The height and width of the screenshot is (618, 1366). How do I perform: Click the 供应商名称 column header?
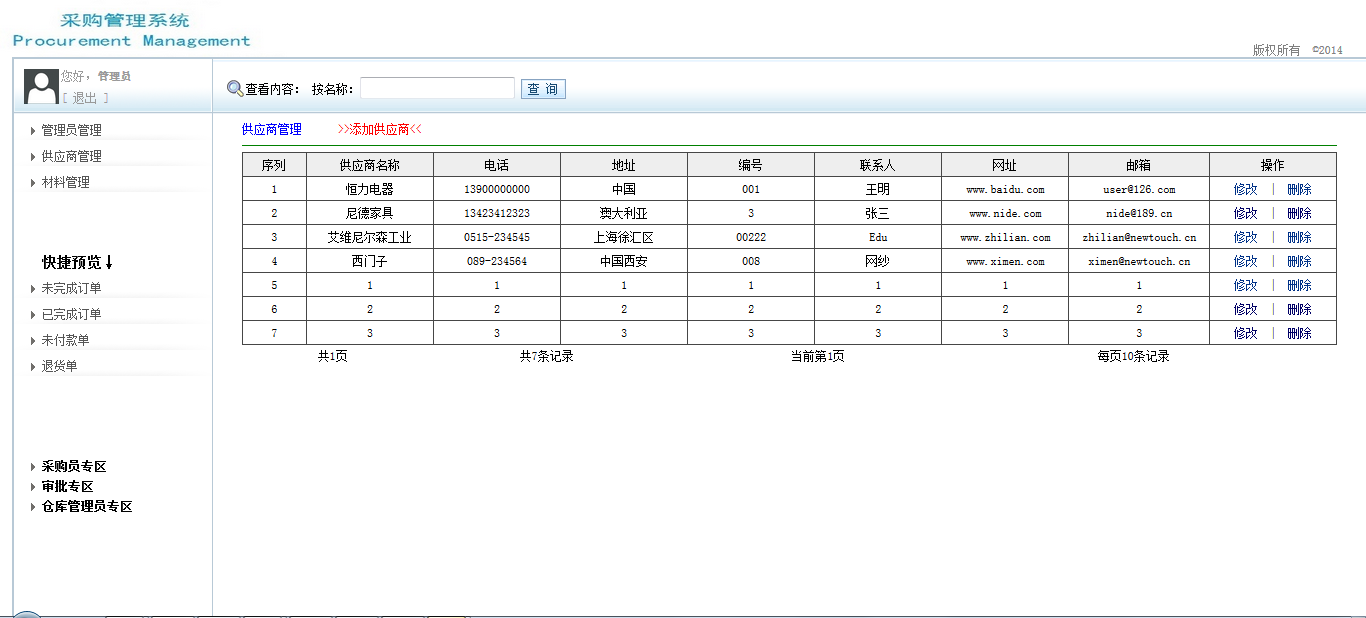point(370,165)
